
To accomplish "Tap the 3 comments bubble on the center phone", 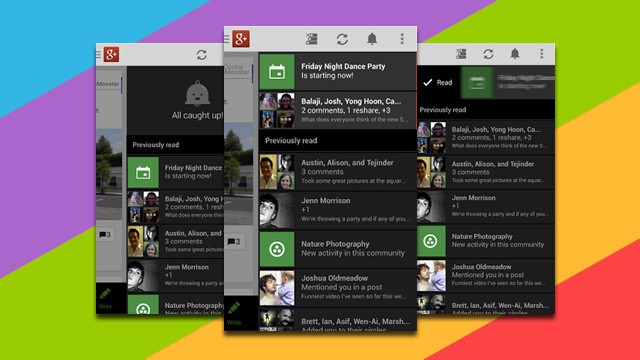I will pyautogui.click(x=234, y=241).
